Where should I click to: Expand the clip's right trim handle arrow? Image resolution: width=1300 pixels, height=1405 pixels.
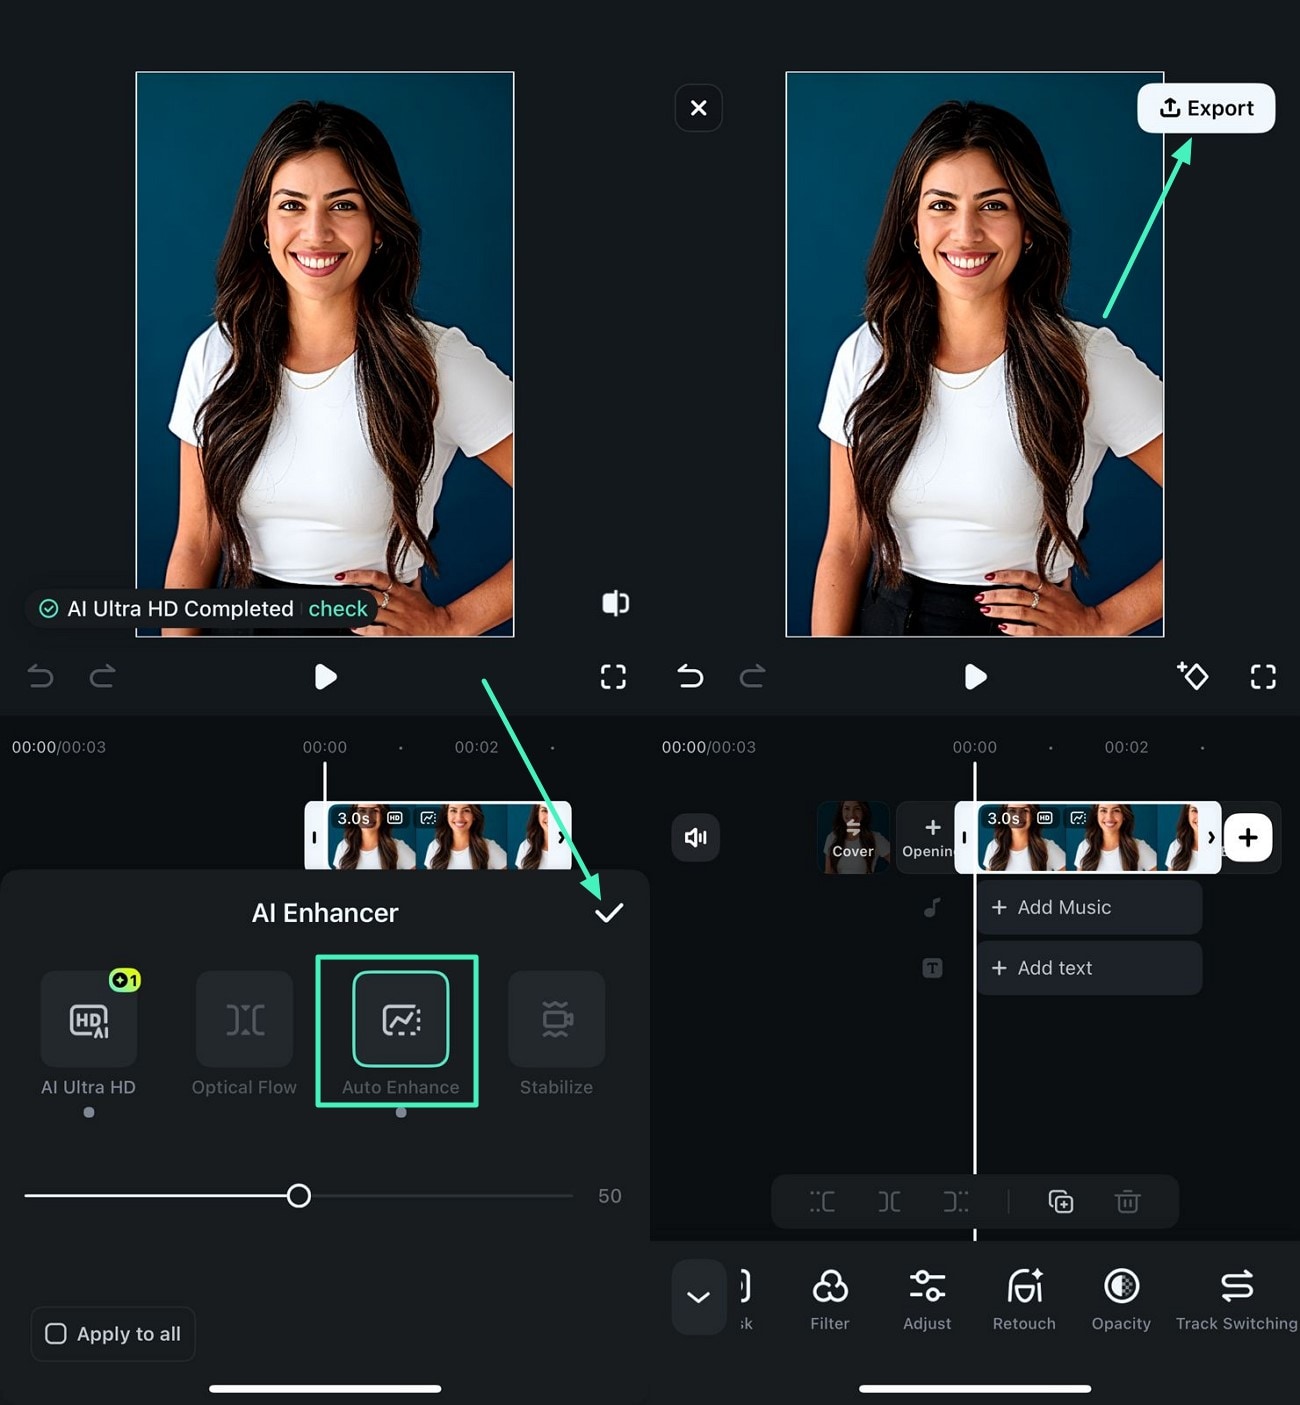pos(1212,837)
